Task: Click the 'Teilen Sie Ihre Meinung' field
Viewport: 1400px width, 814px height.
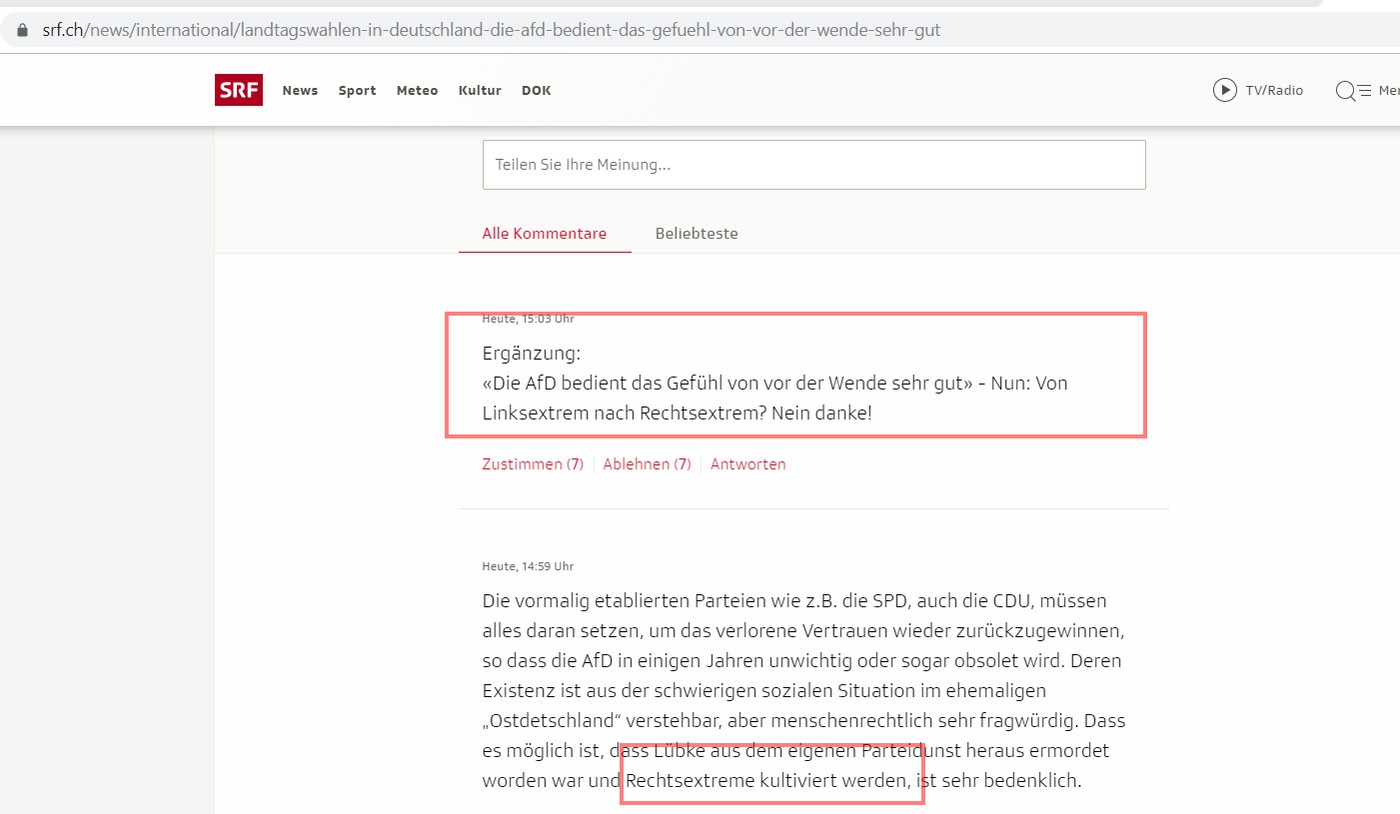Action: pos(813,165)
